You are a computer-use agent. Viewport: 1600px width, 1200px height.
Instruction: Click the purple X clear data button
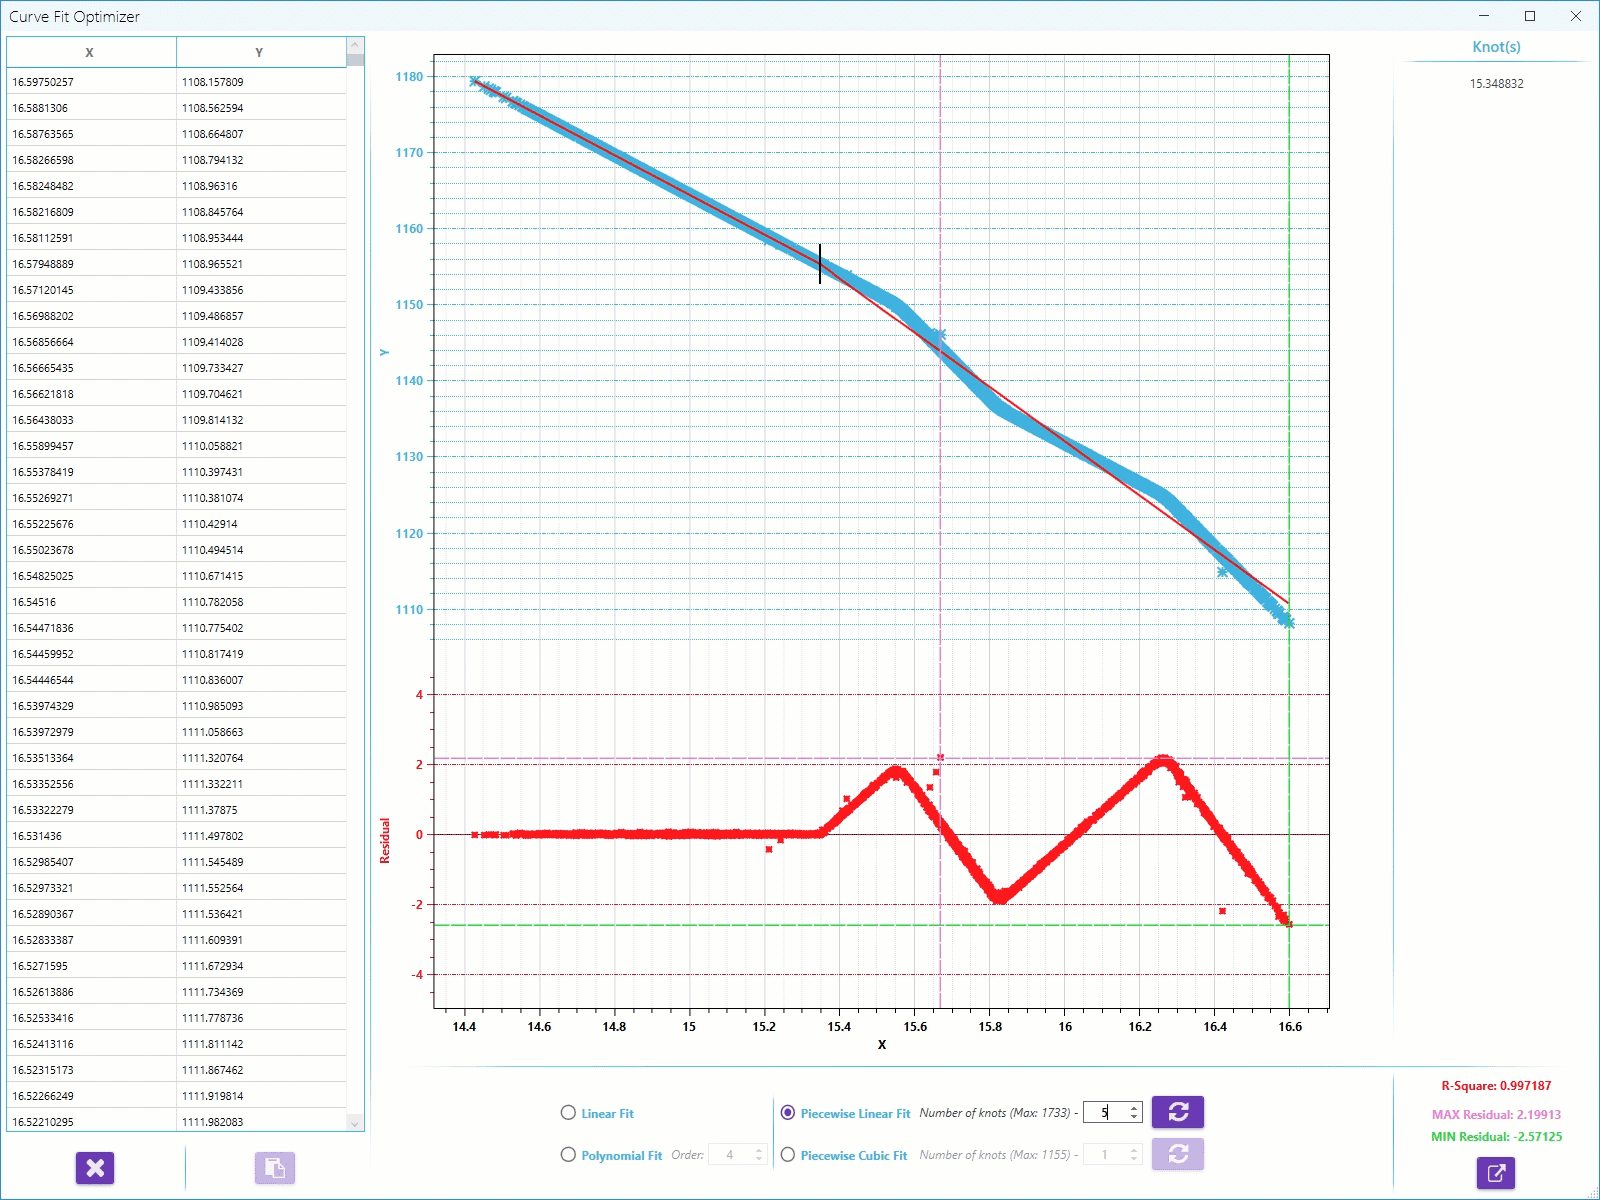point(95,1168)
